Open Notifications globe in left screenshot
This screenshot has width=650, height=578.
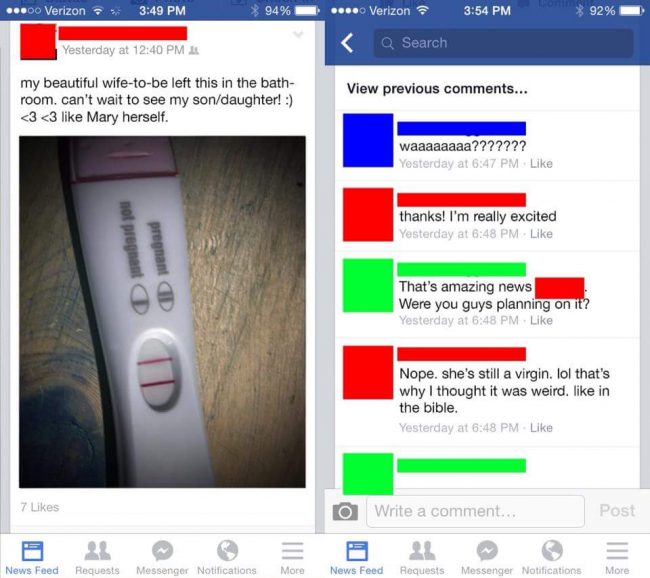[x=227, y=558]
